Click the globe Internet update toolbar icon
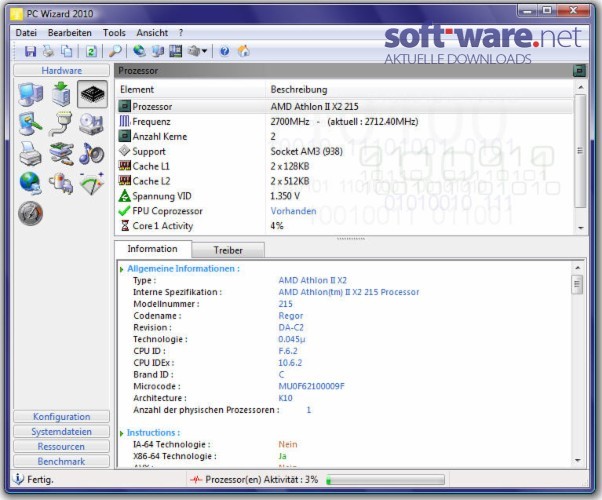The width and height of the screenshot is (602, 500). pyautogui.click(x=139, y=51)
